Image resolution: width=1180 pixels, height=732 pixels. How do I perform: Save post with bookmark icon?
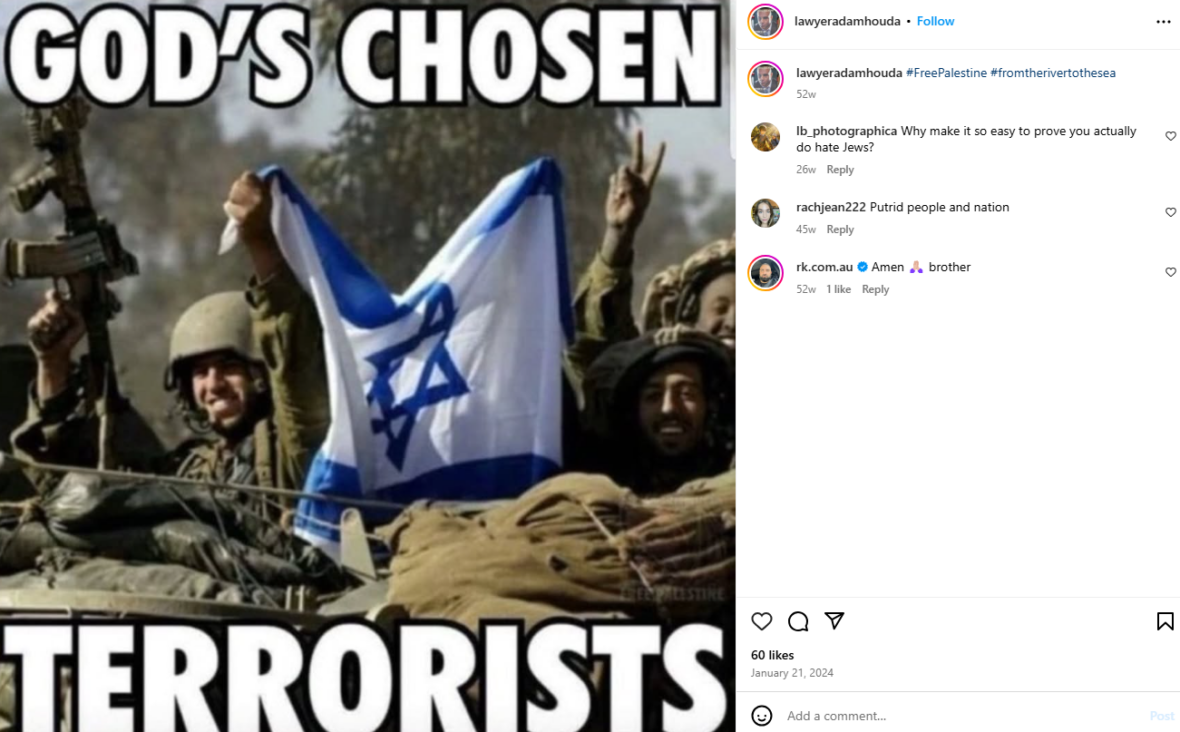[x=1165, y=621]
